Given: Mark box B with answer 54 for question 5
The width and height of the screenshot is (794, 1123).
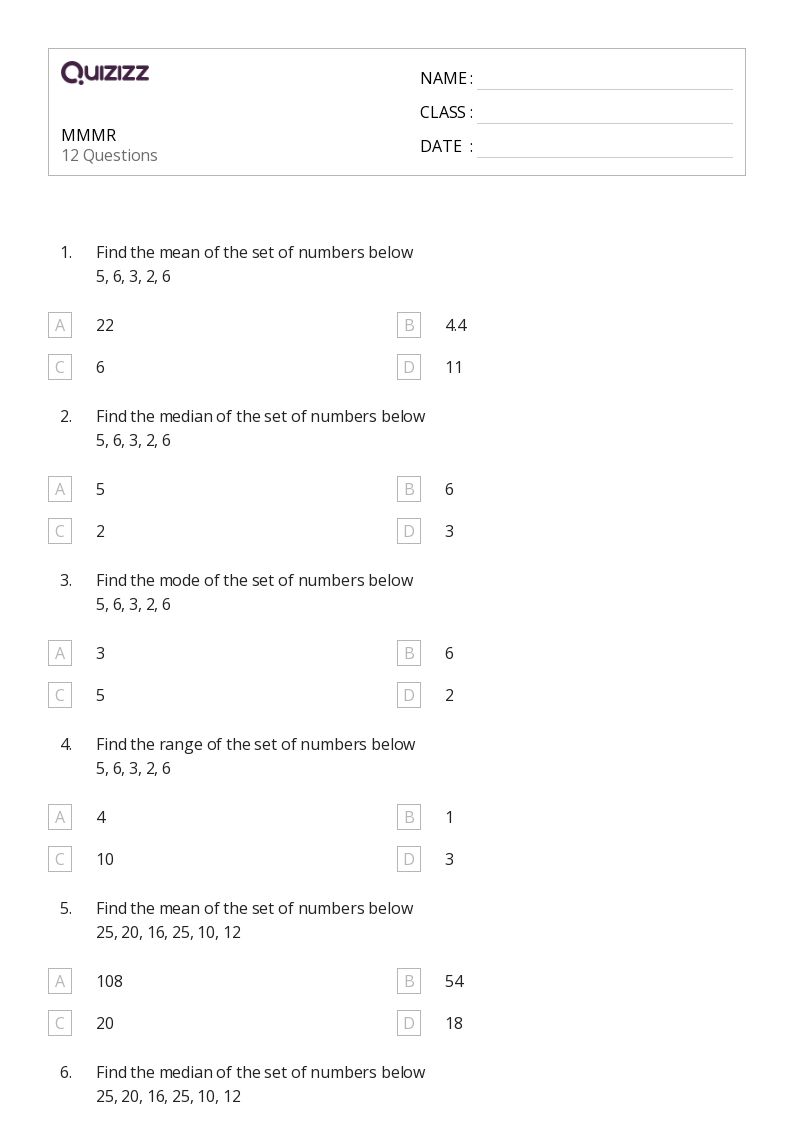Looking at the screenshot, I should click(x=409, y=981).
